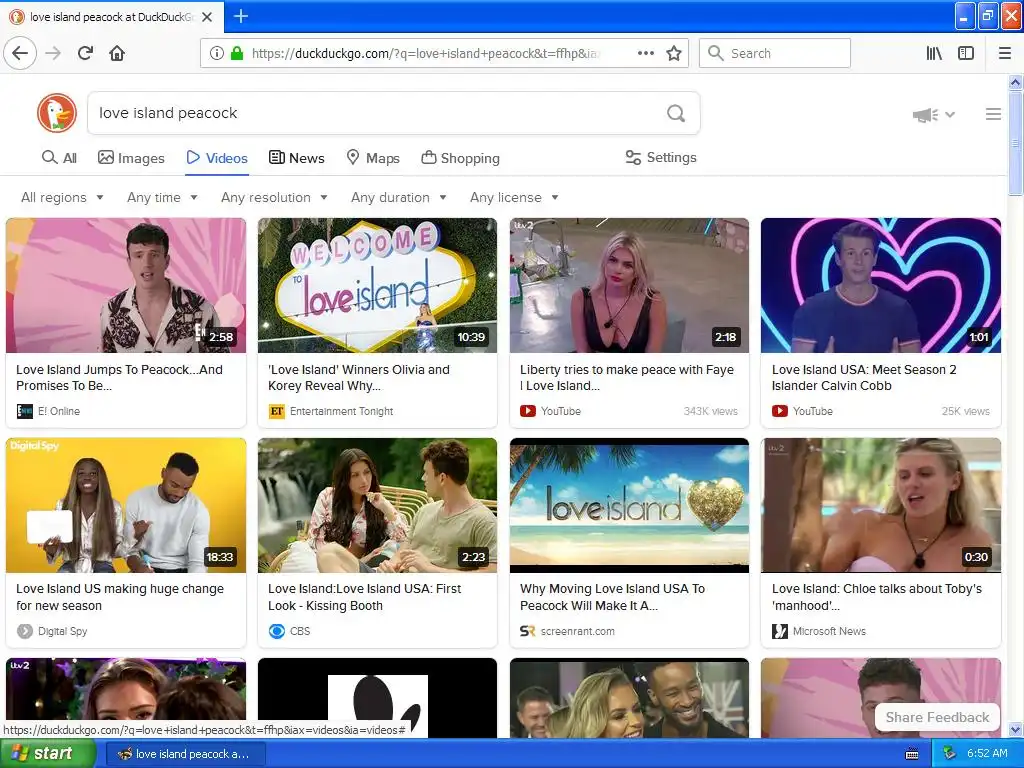Screen dimensions: 1024x768
Task: Open 'First Look - Kissing Booth' title
Action: coord(364,597)
